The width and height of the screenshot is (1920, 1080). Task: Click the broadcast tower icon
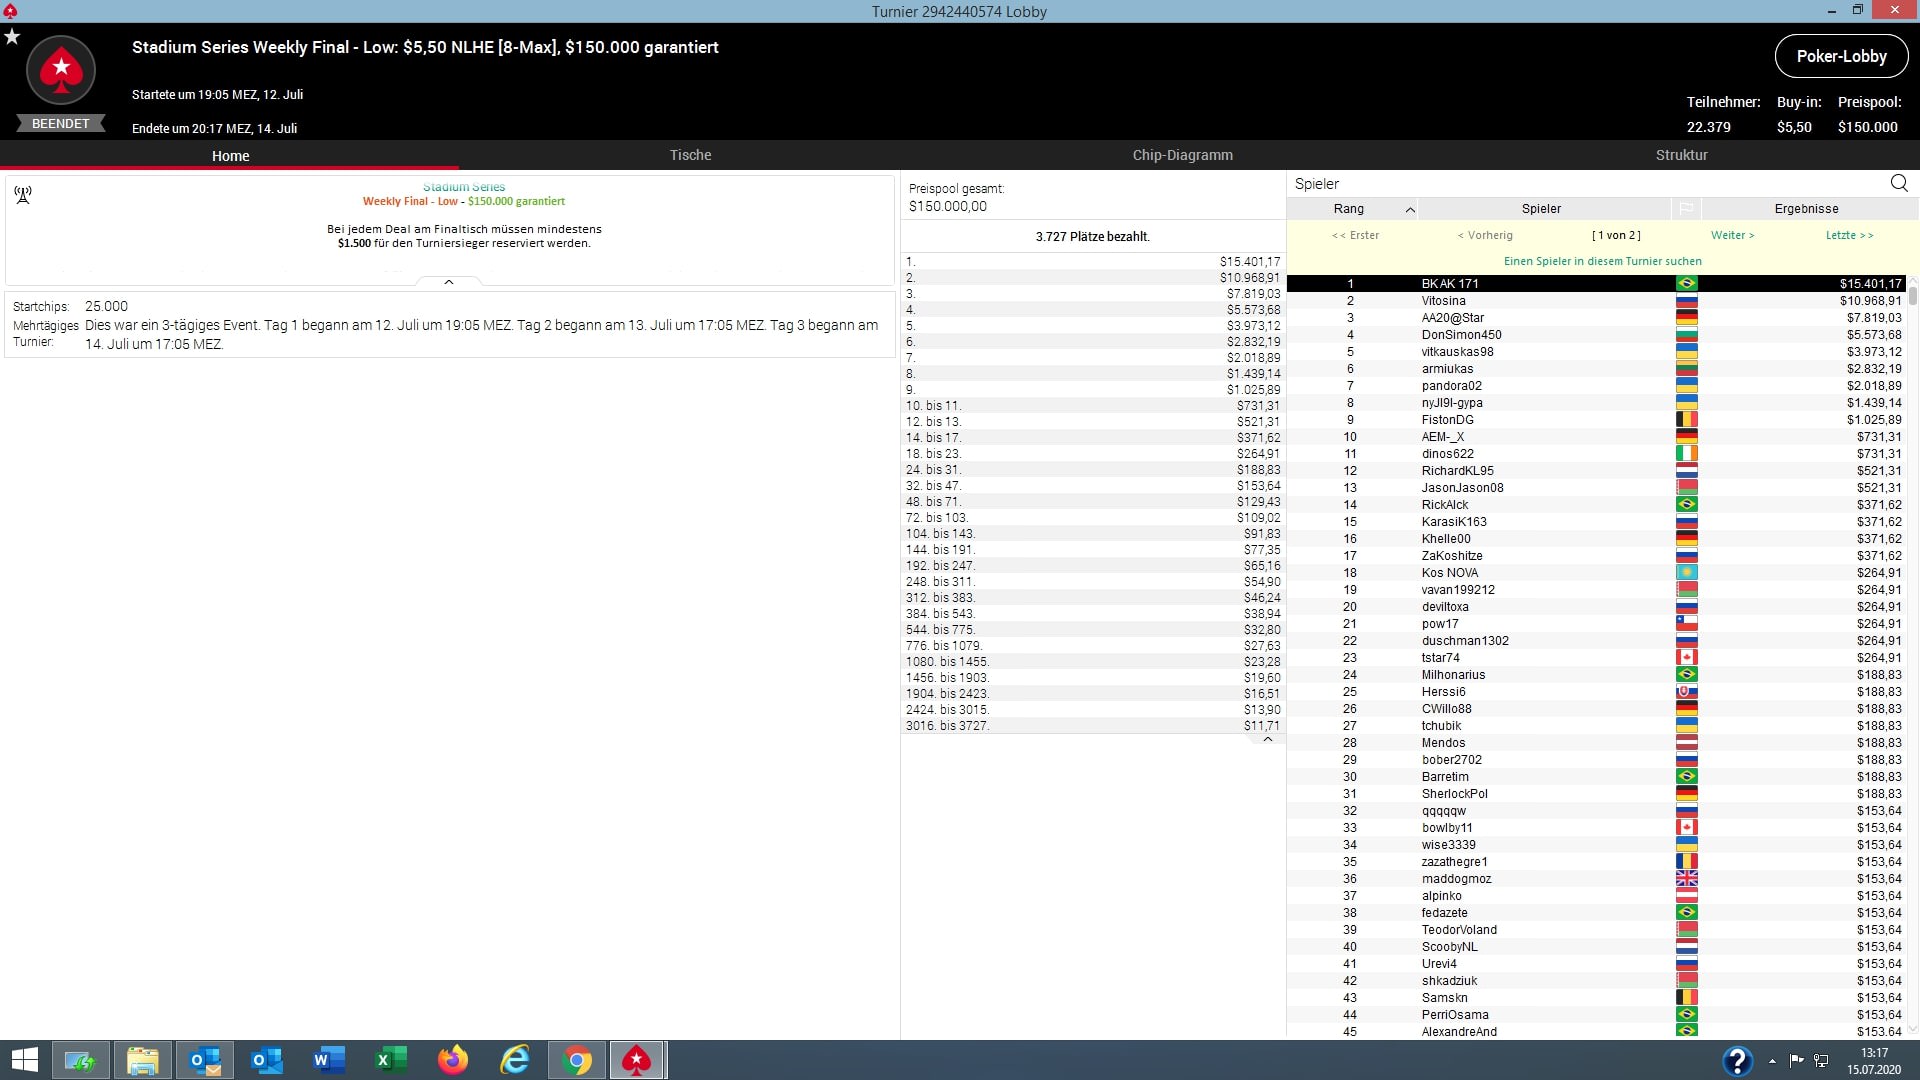coord(23,194)
